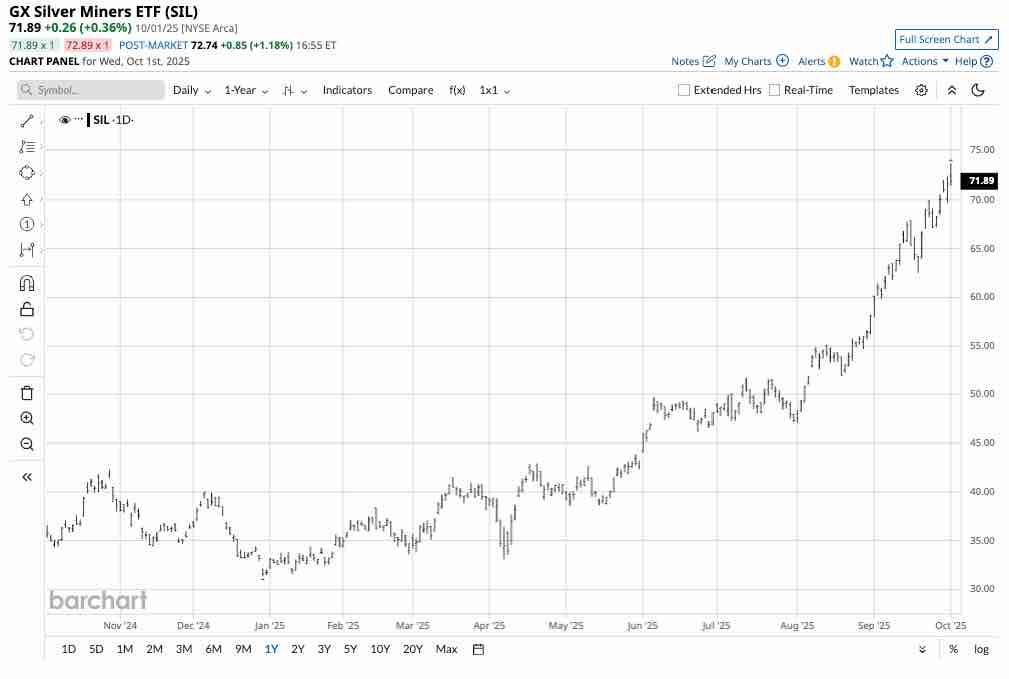The width and height of the screenshot is (1009, 679).
Task: Choose the shapes drawing tool
Action: (x=27, y=172)
